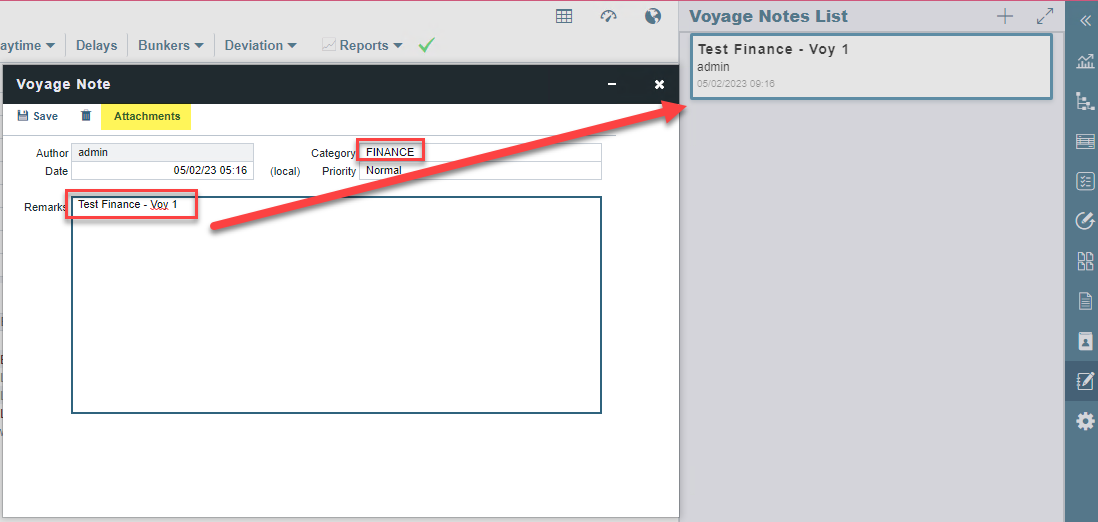Image resolution: width=1098 pixels, height=522 pixels.
Task: Open the Reports dropdown menu
Action: pos(362,45)
